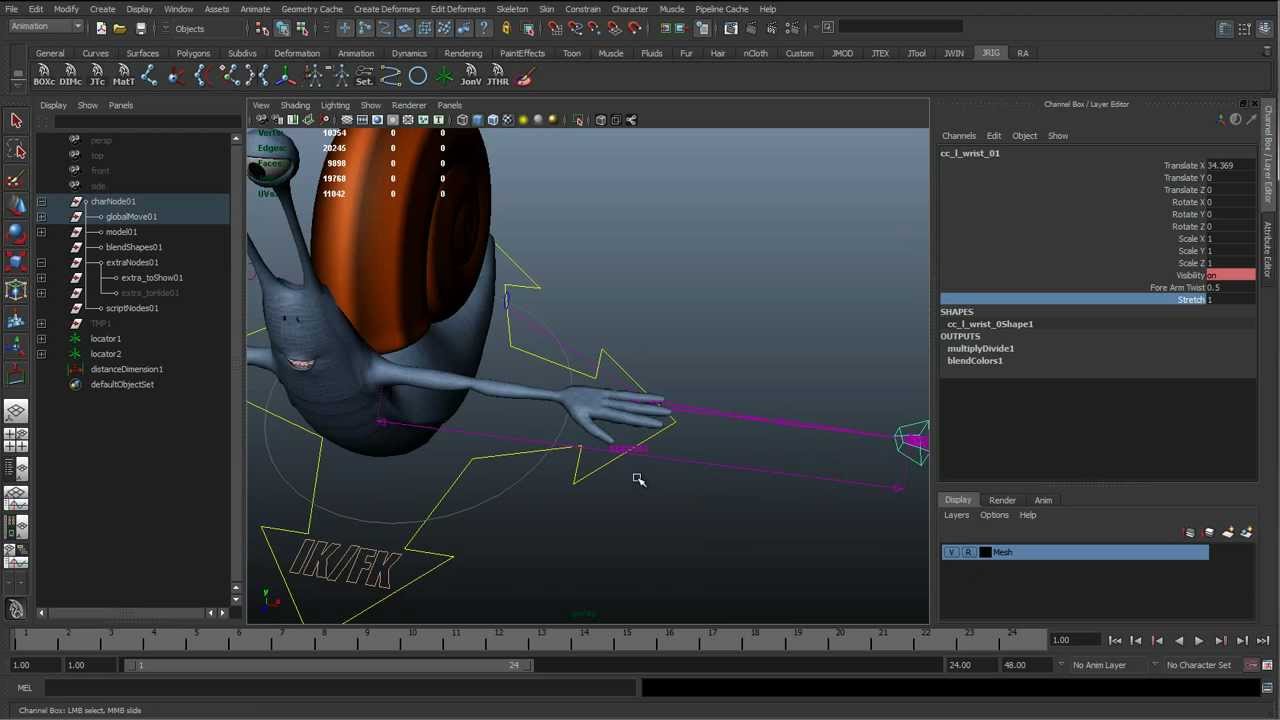The image size is (1280, 720).
Task: Play the animation forwards
Action: coord(1199,641)
